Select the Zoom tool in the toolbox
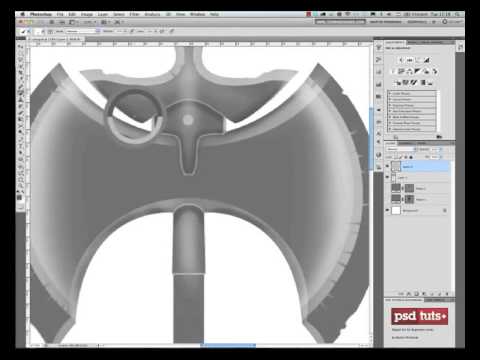Image resolution: width=480 pixels, height=360 pixels. pos(21,186)
